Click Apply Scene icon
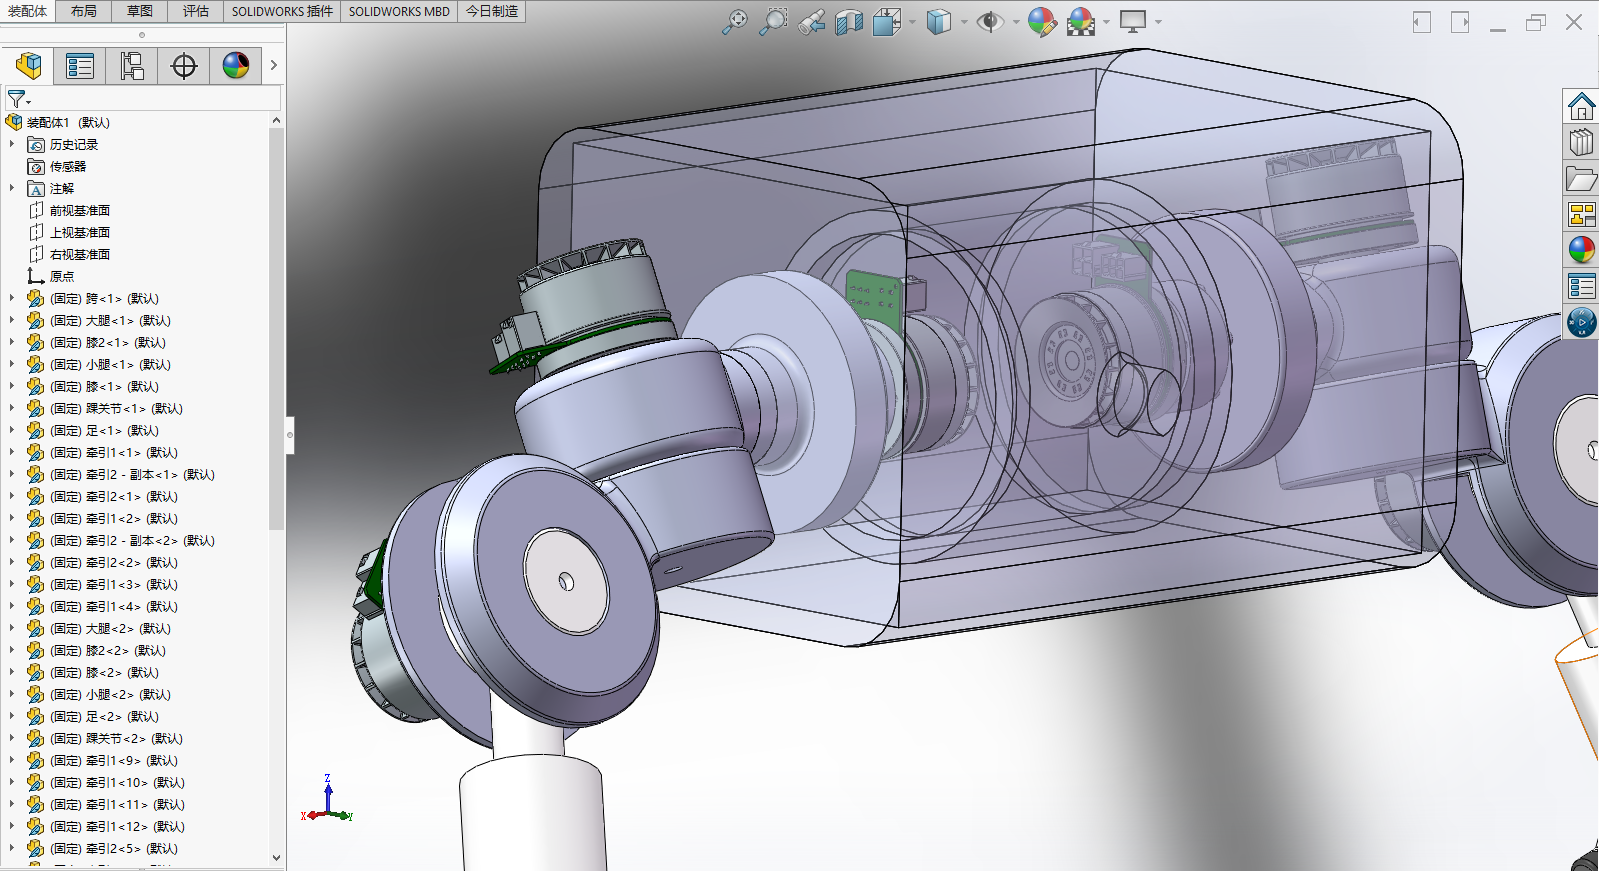 click(x=1081, y=22)
